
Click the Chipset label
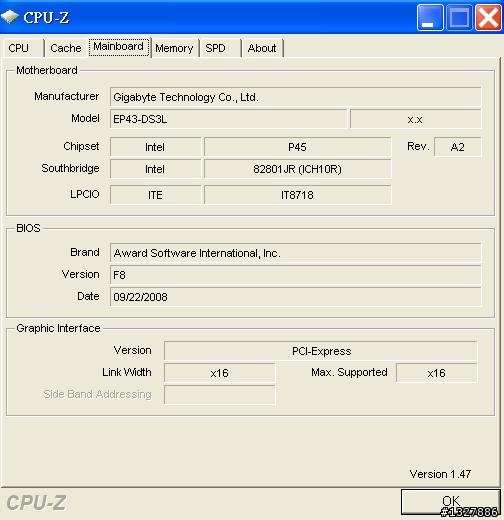coord(81,146)
